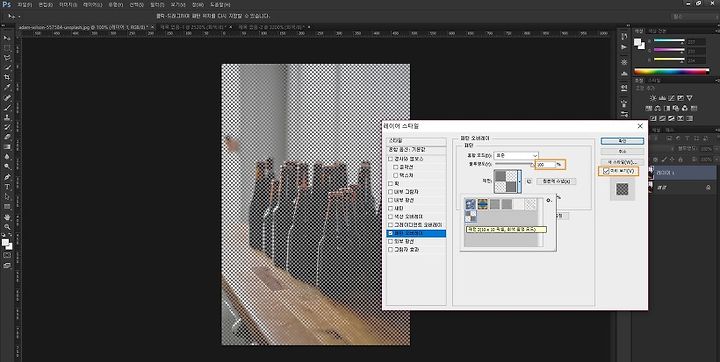The height and width of the screenshot is (362, 720).
Task: Add a Curves adjustment
Action: 671,98
